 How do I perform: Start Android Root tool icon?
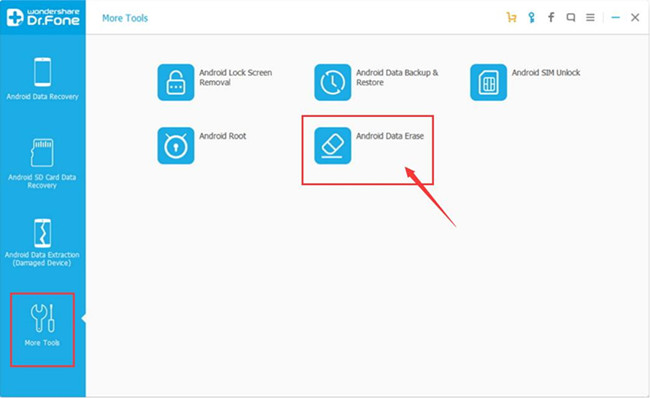(176, 146)
